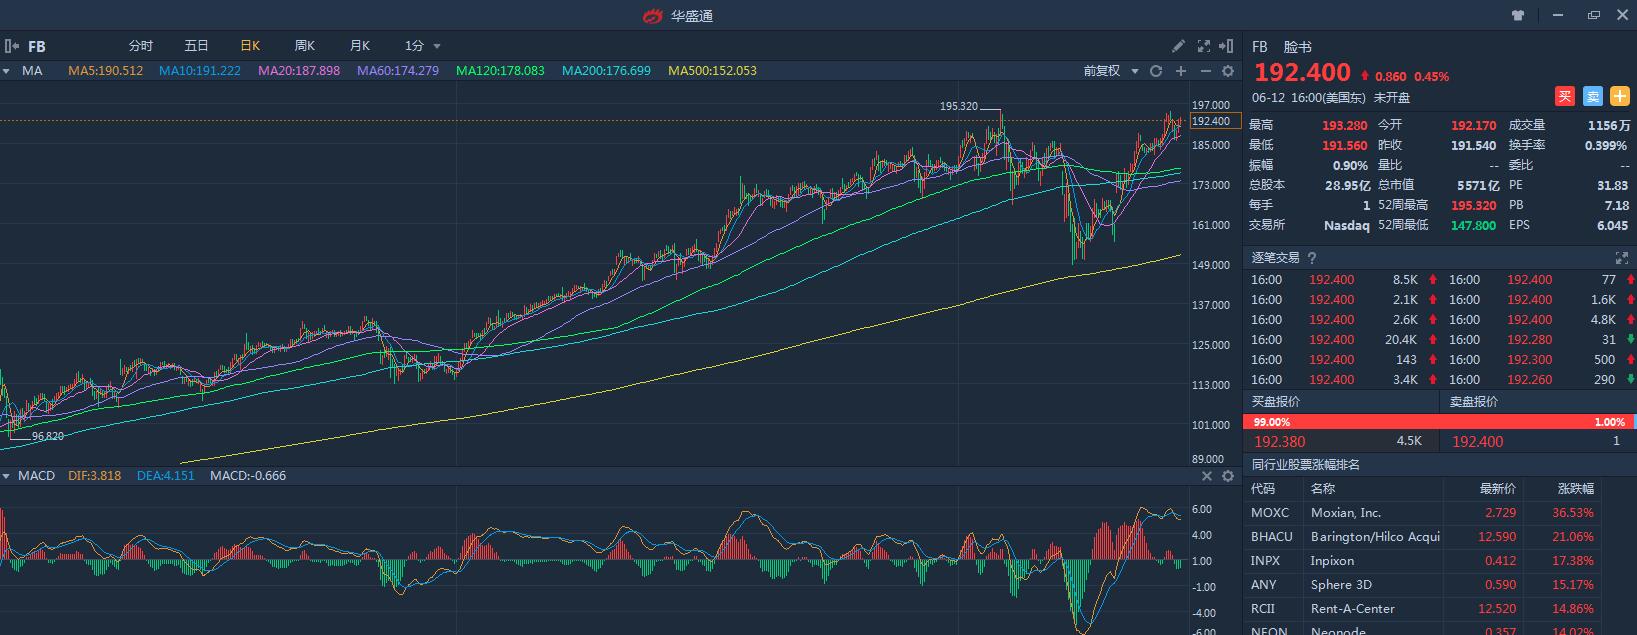
Task: Click MA5:190.512 indicator value
Action: 105,71
